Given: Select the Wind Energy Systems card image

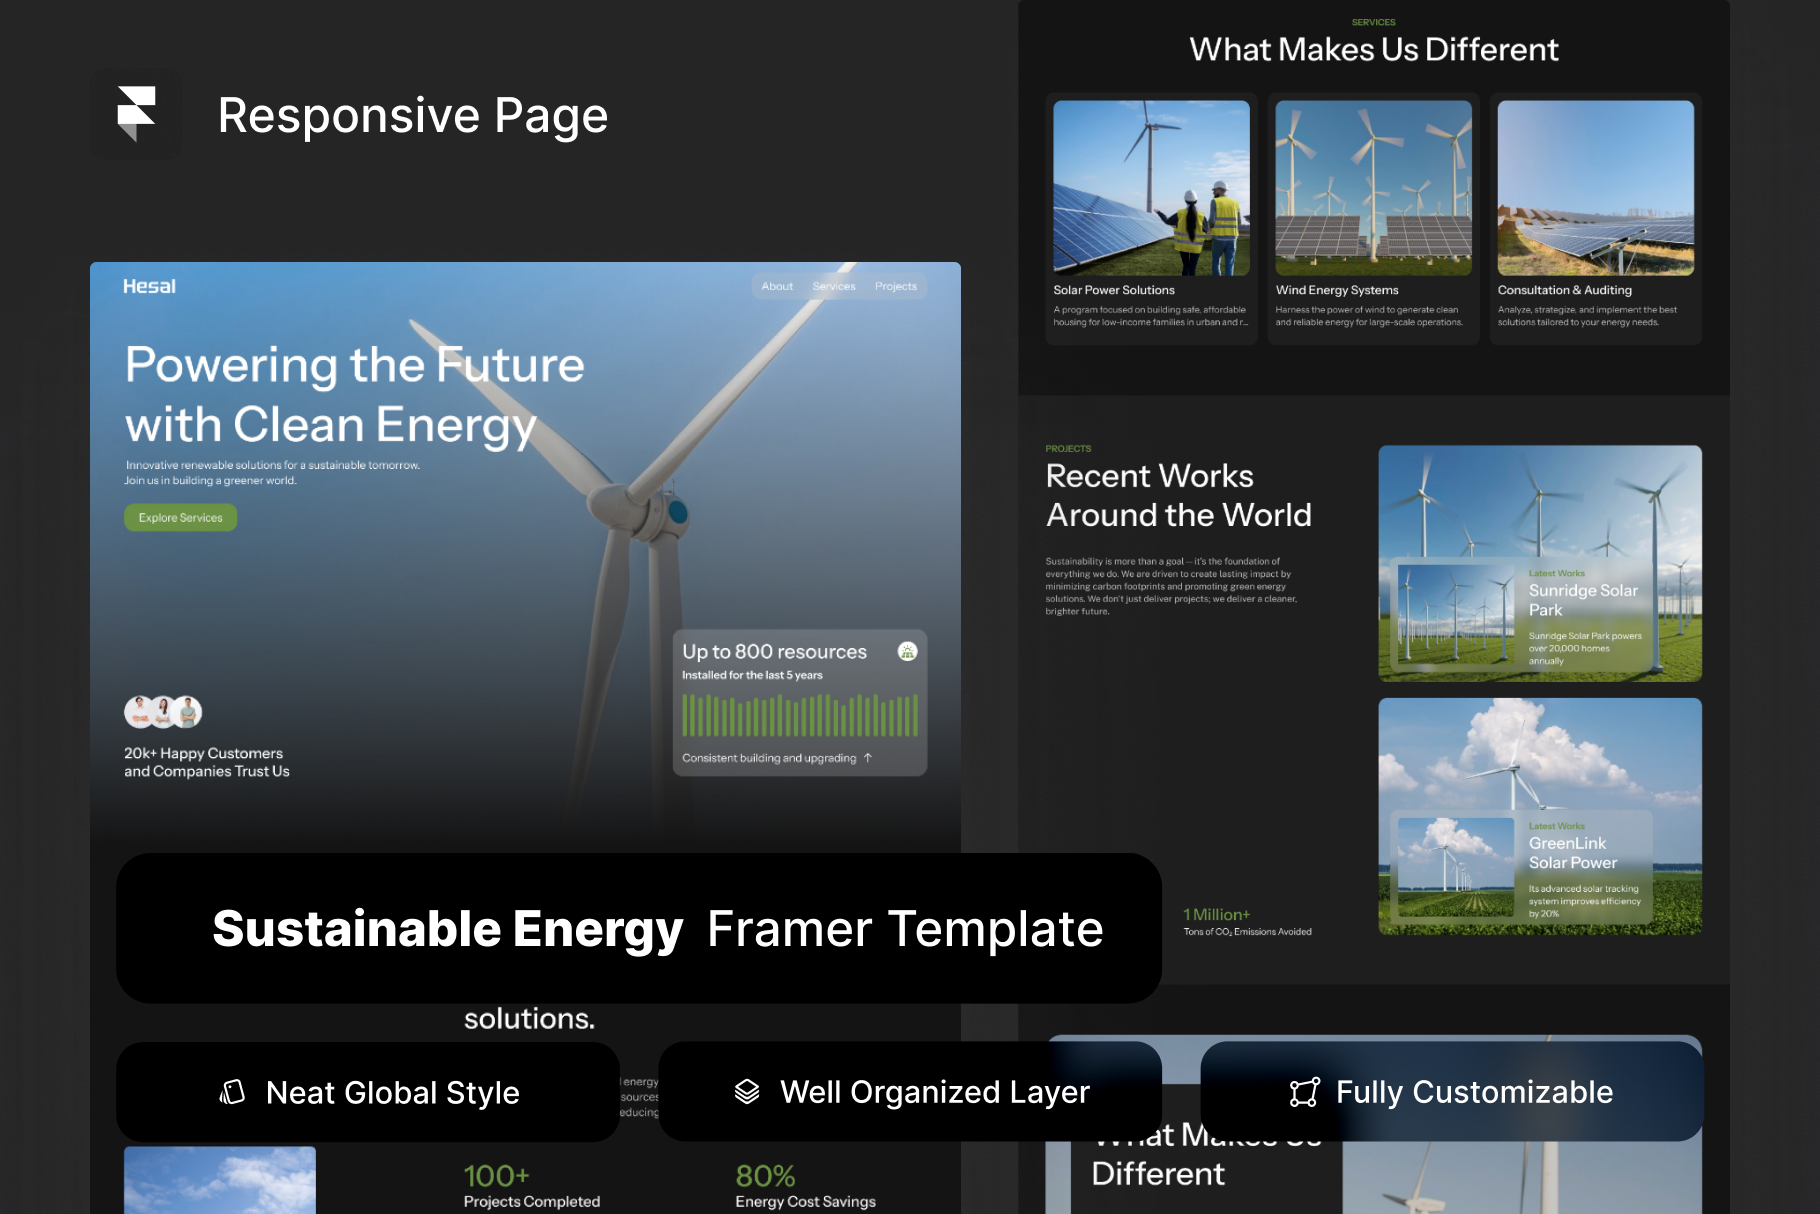Looking at the screenshot, I should pyautogui.click(x=1373, y=188).
